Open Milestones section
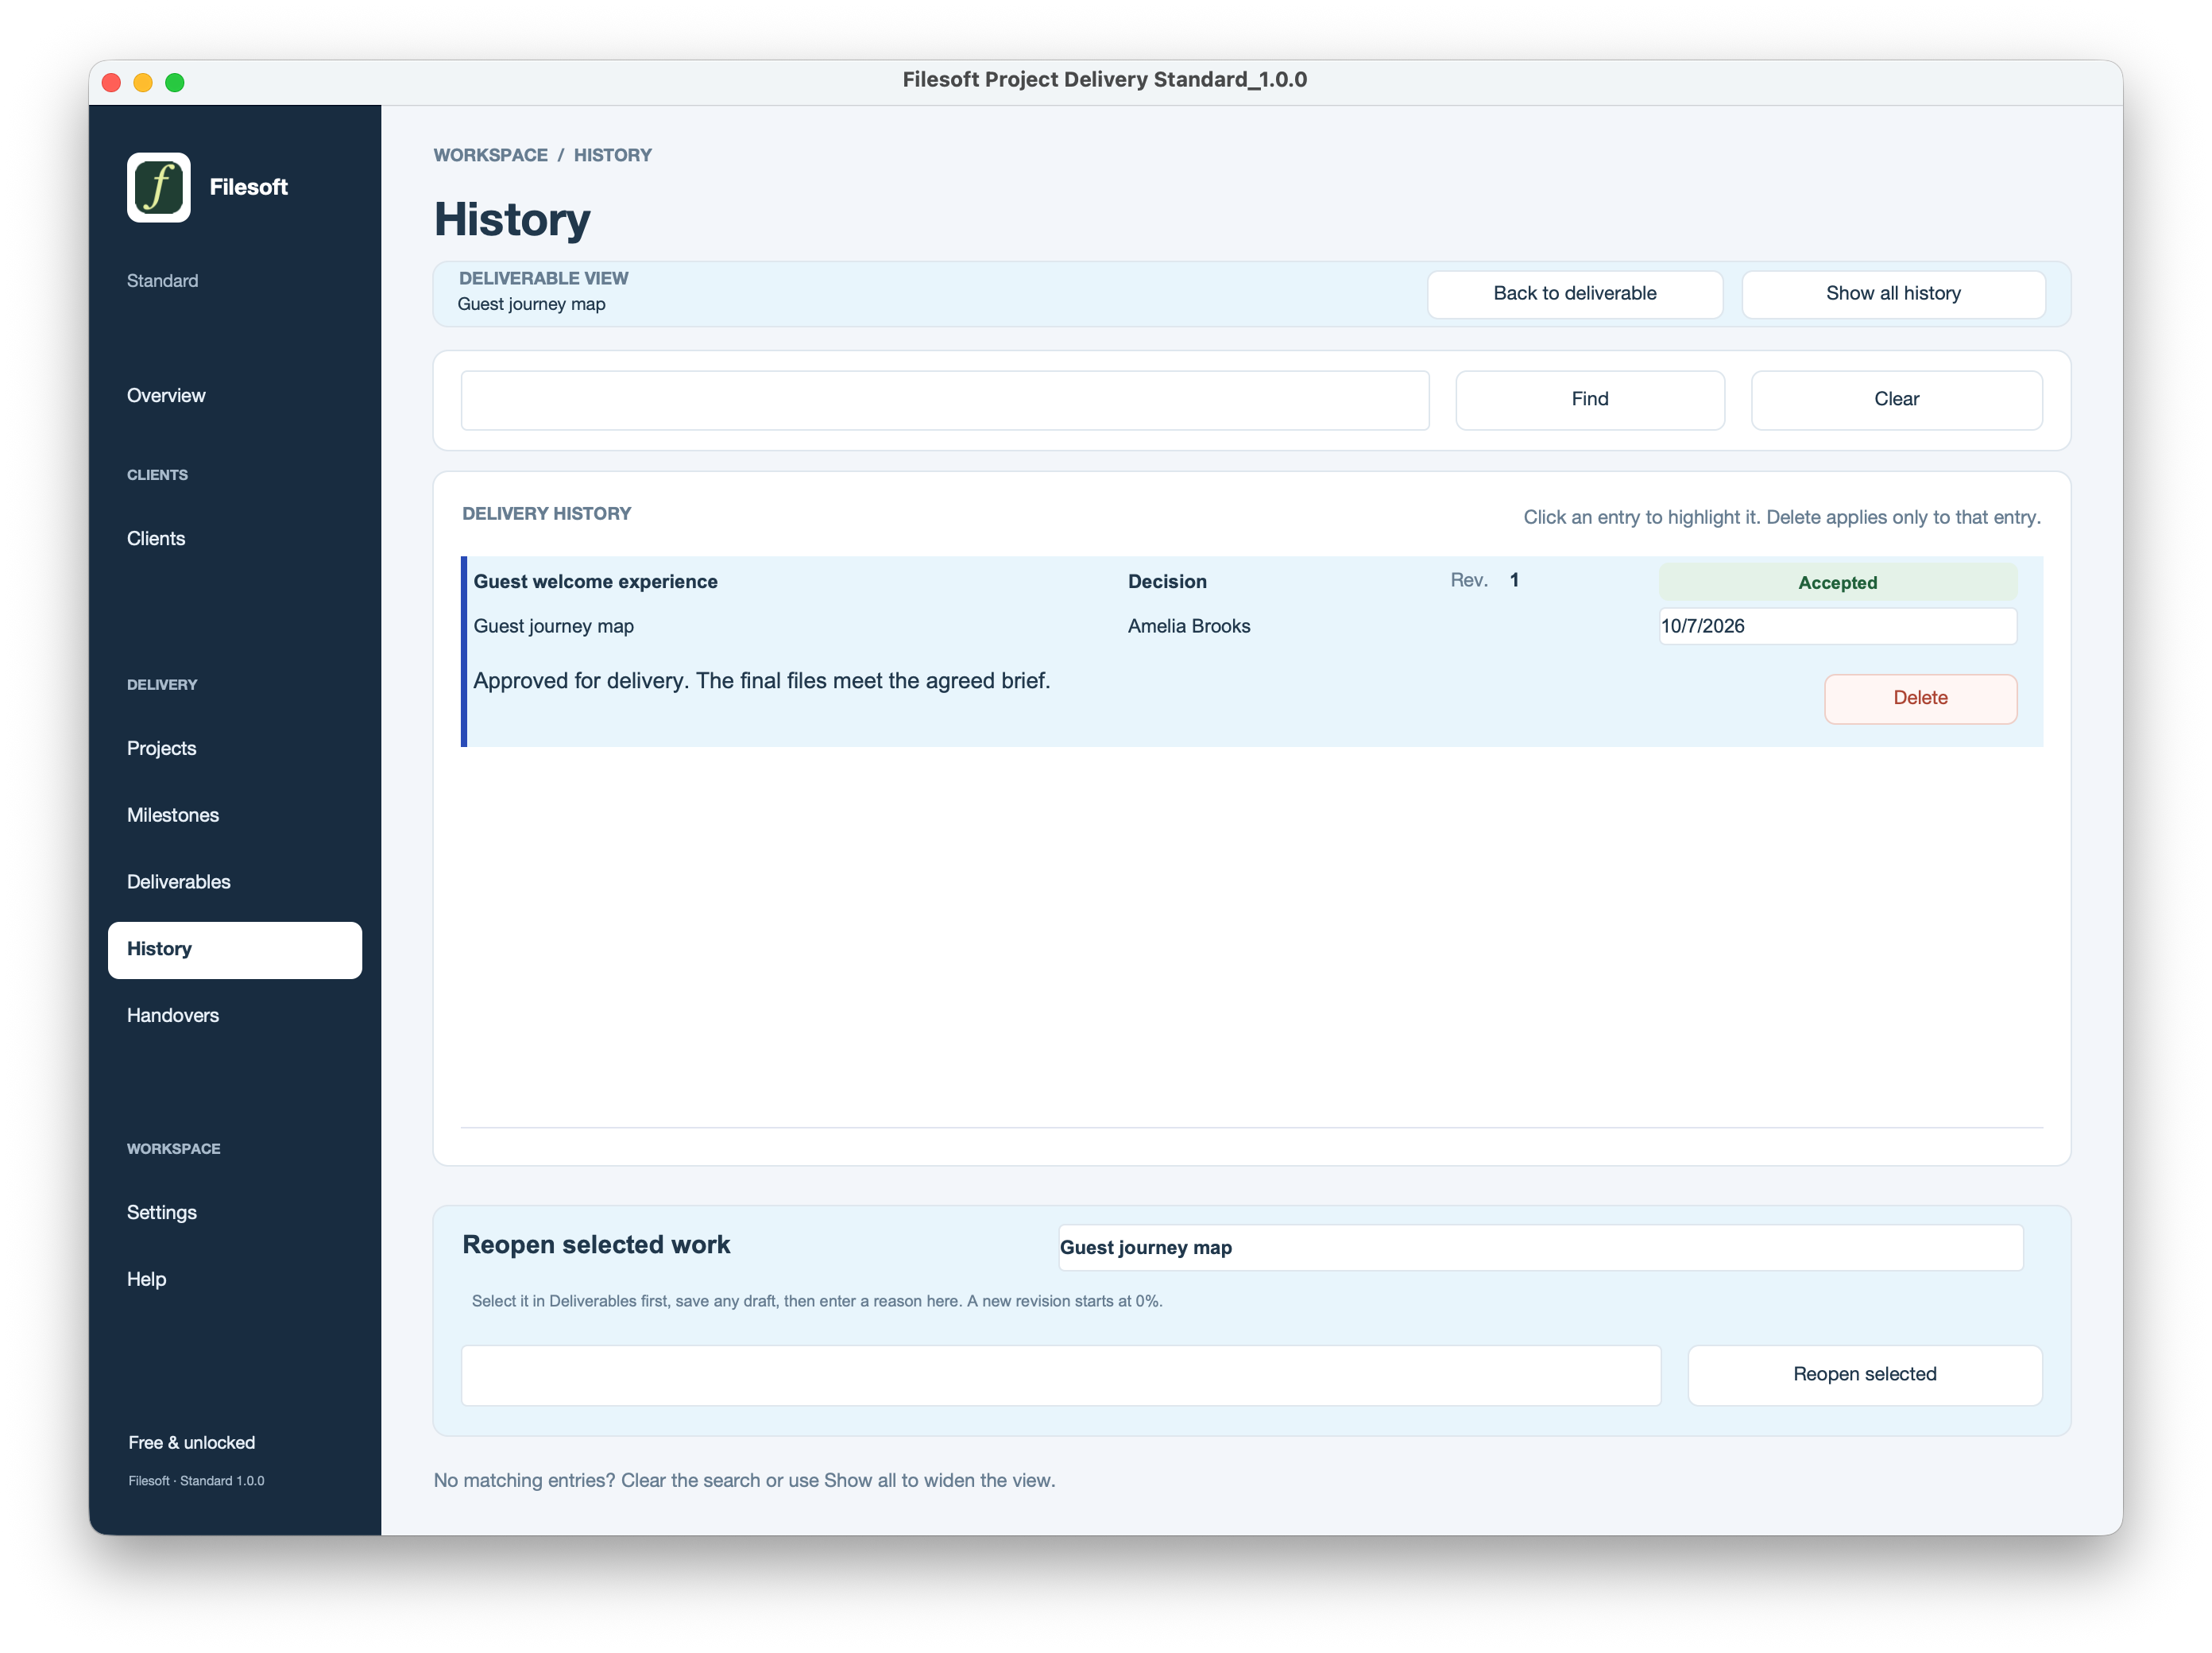This screenshot has width=2212, height=1653. tap(173, 815)
